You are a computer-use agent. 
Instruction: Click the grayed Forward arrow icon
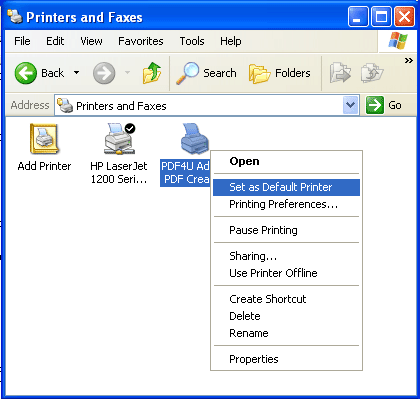pyautogui.click(x=104, y=73)
